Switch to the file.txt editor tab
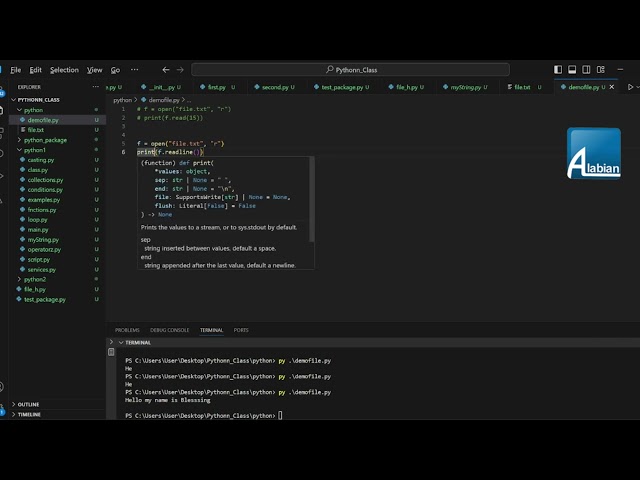 522,87
